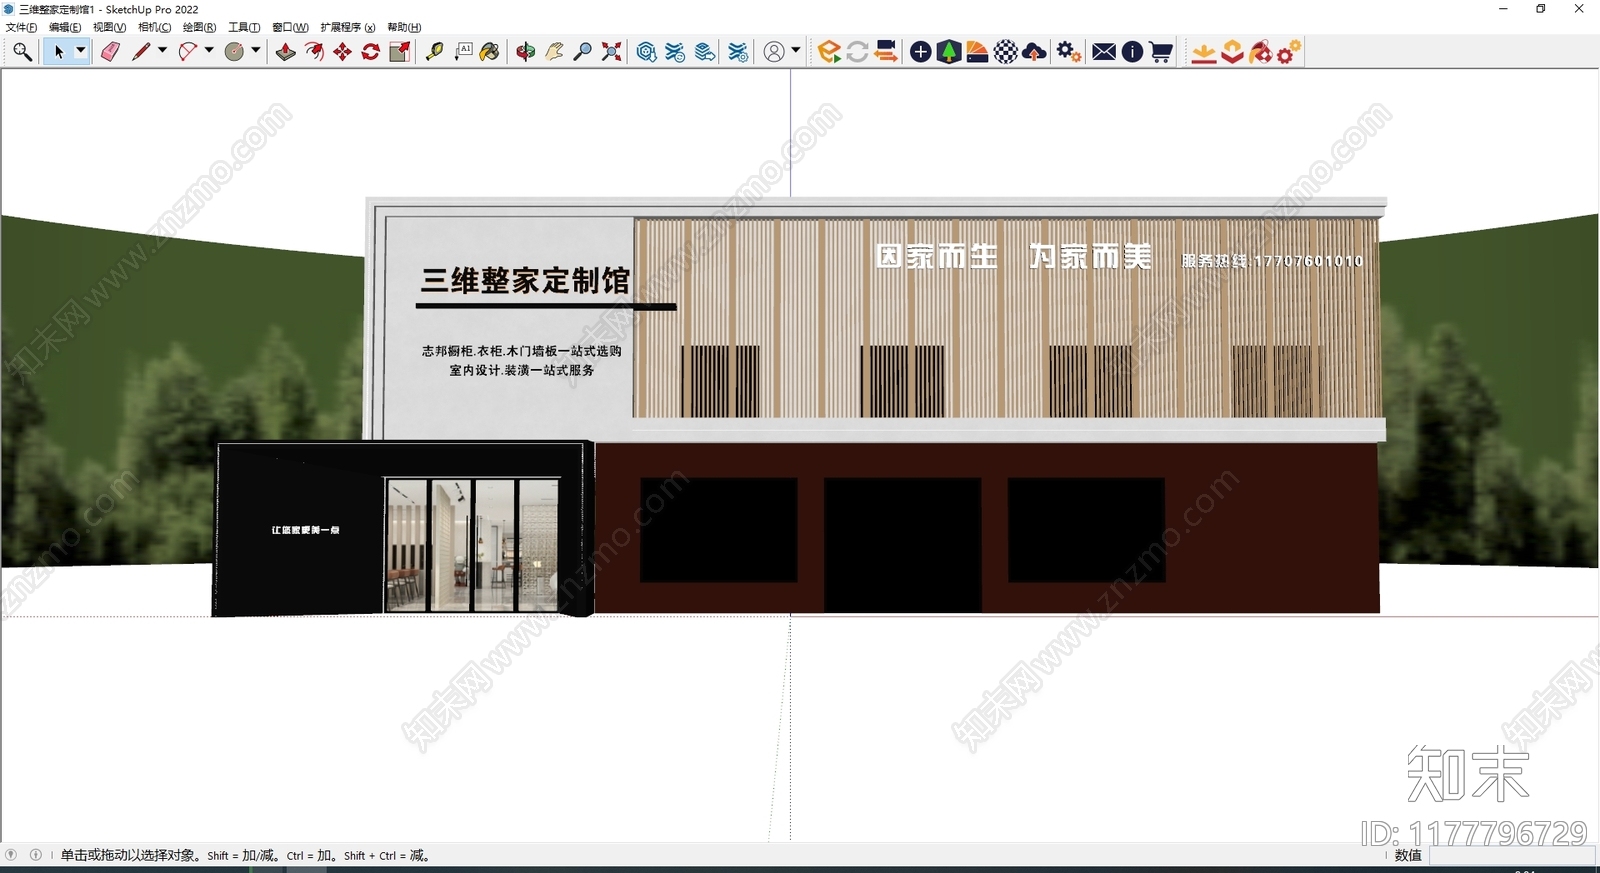
Task: Open the 相机(C) menu
Action: click(154, 28)
